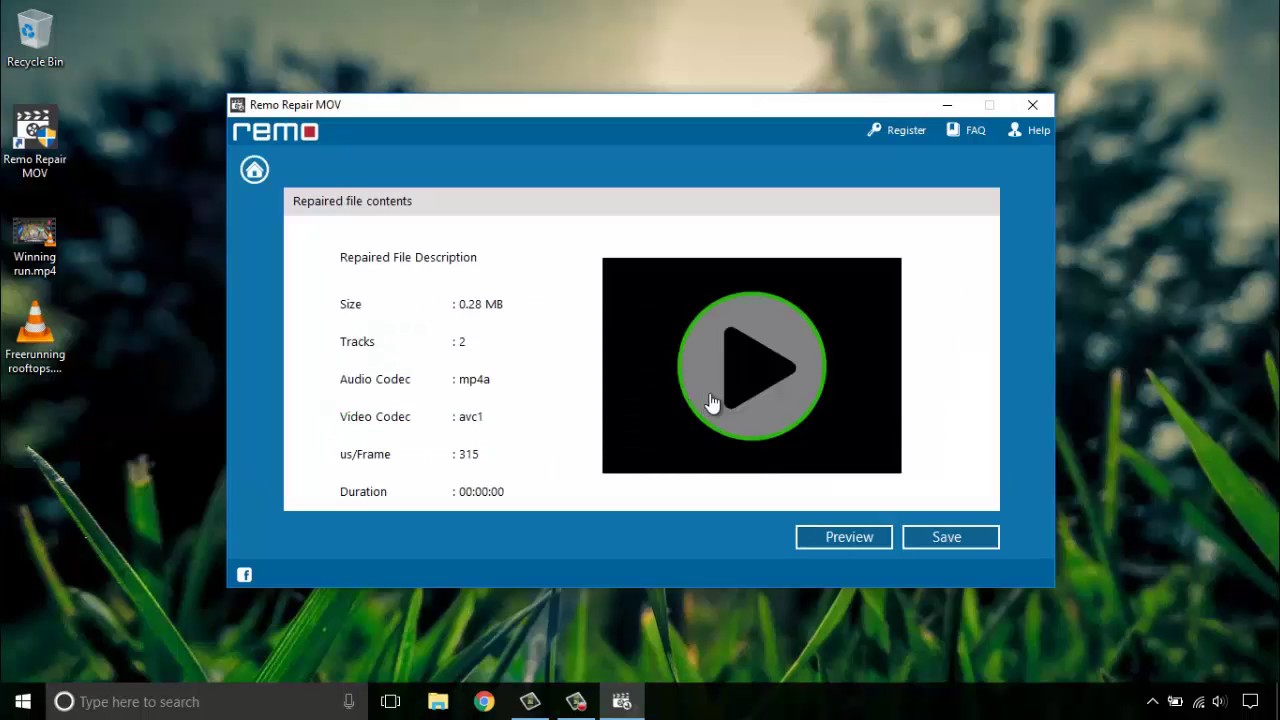Click the Tracks value 2
This screenshot has width=1280, height=720.
pos(462,342)
